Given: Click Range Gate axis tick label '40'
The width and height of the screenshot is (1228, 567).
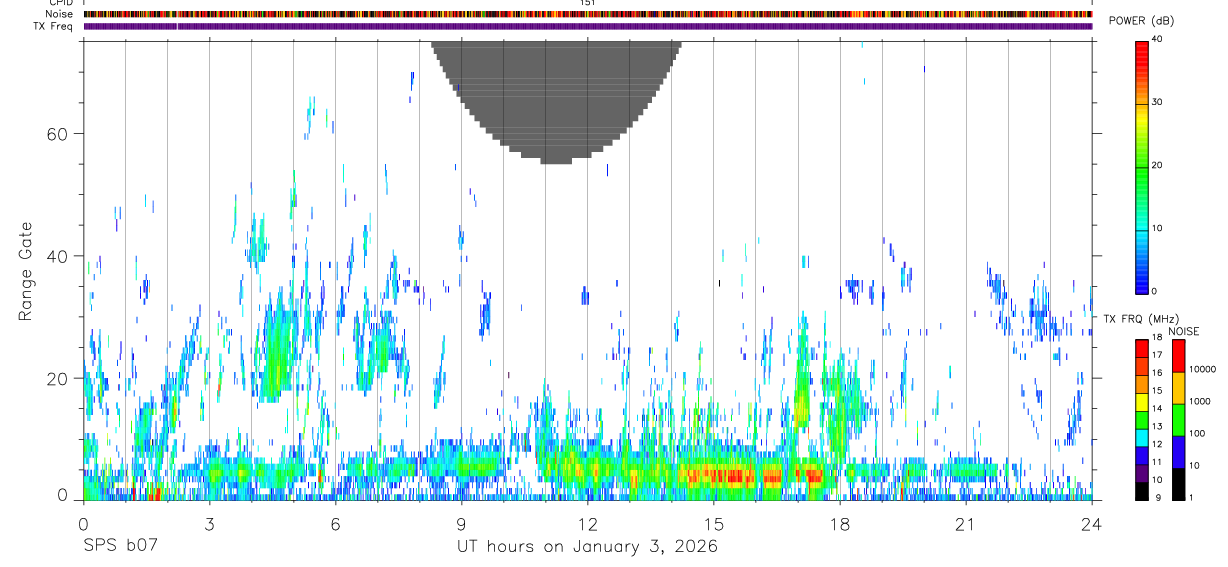Looking at the screenshot, I should [x=55, y=256].
